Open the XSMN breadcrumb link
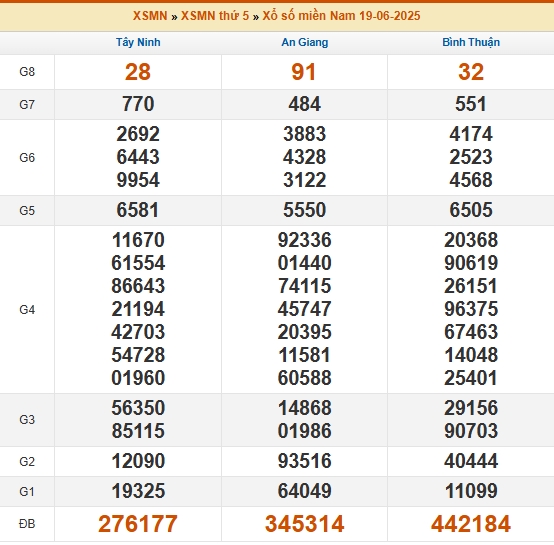This screenshot has height=545, width=554. [150, 16]
